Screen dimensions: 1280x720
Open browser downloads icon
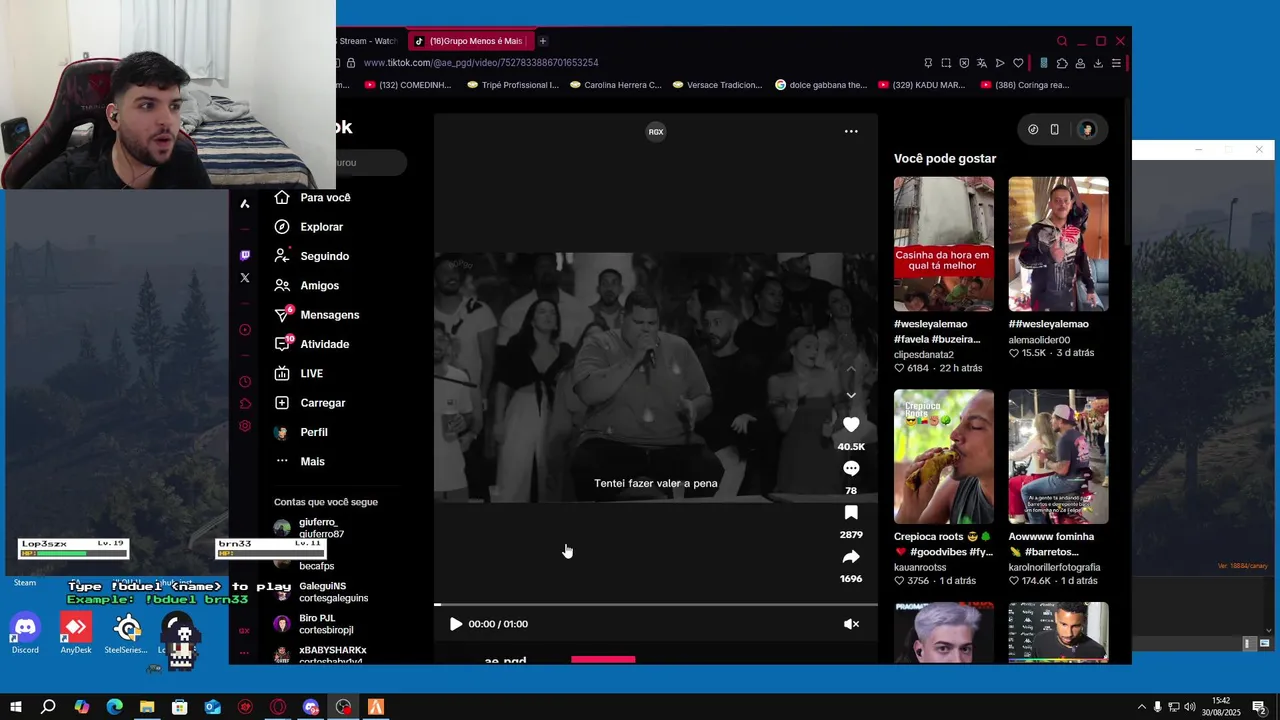1098,63
